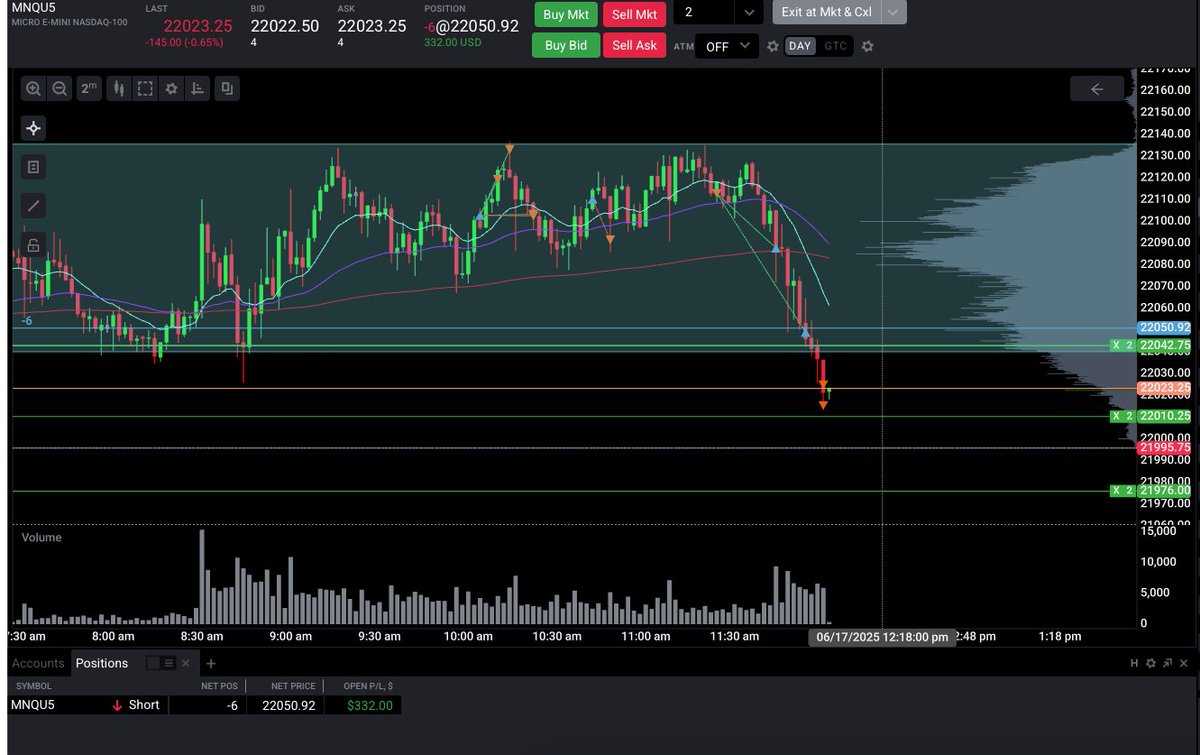Click the position -6@22050.92 in header
This screenshot has width=1200, height=755.
471,26
